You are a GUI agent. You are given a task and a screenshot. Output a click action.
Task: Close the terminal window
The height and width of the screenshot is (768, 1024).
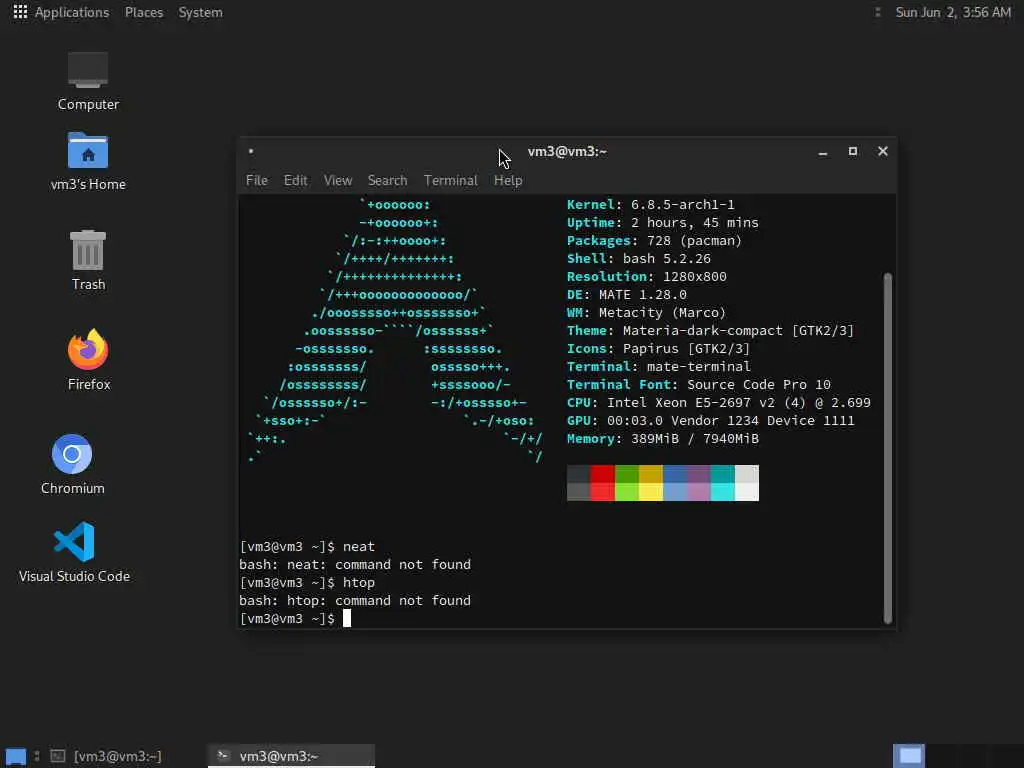click(883, 152)
